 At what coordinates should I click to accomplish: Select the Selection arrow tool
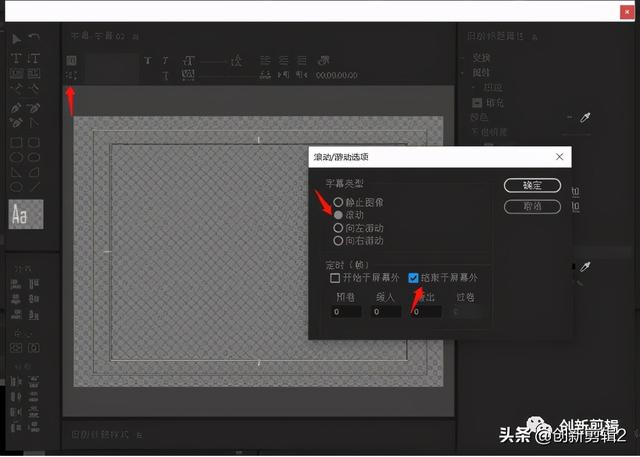pyautogui.click(x=16, y=39)
